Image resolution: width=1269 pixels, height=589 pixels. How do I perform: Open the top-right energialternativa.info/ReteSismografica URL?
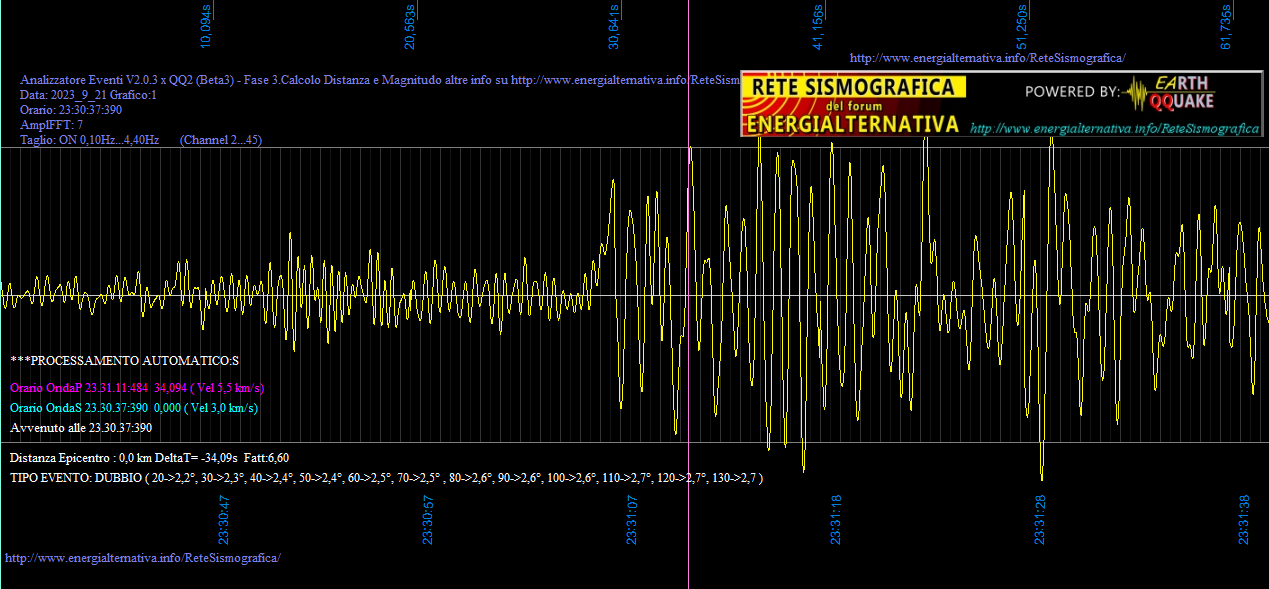pos(987,58)
